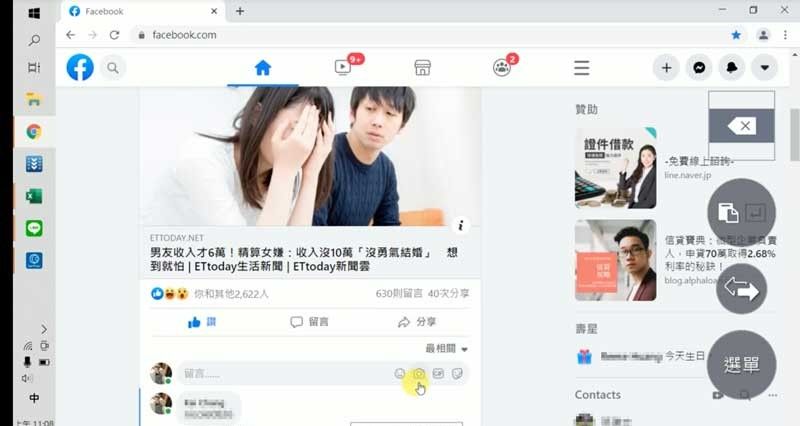Like the post with 讚 button
The image size is (800, 426).
click(x=201, y=322)
